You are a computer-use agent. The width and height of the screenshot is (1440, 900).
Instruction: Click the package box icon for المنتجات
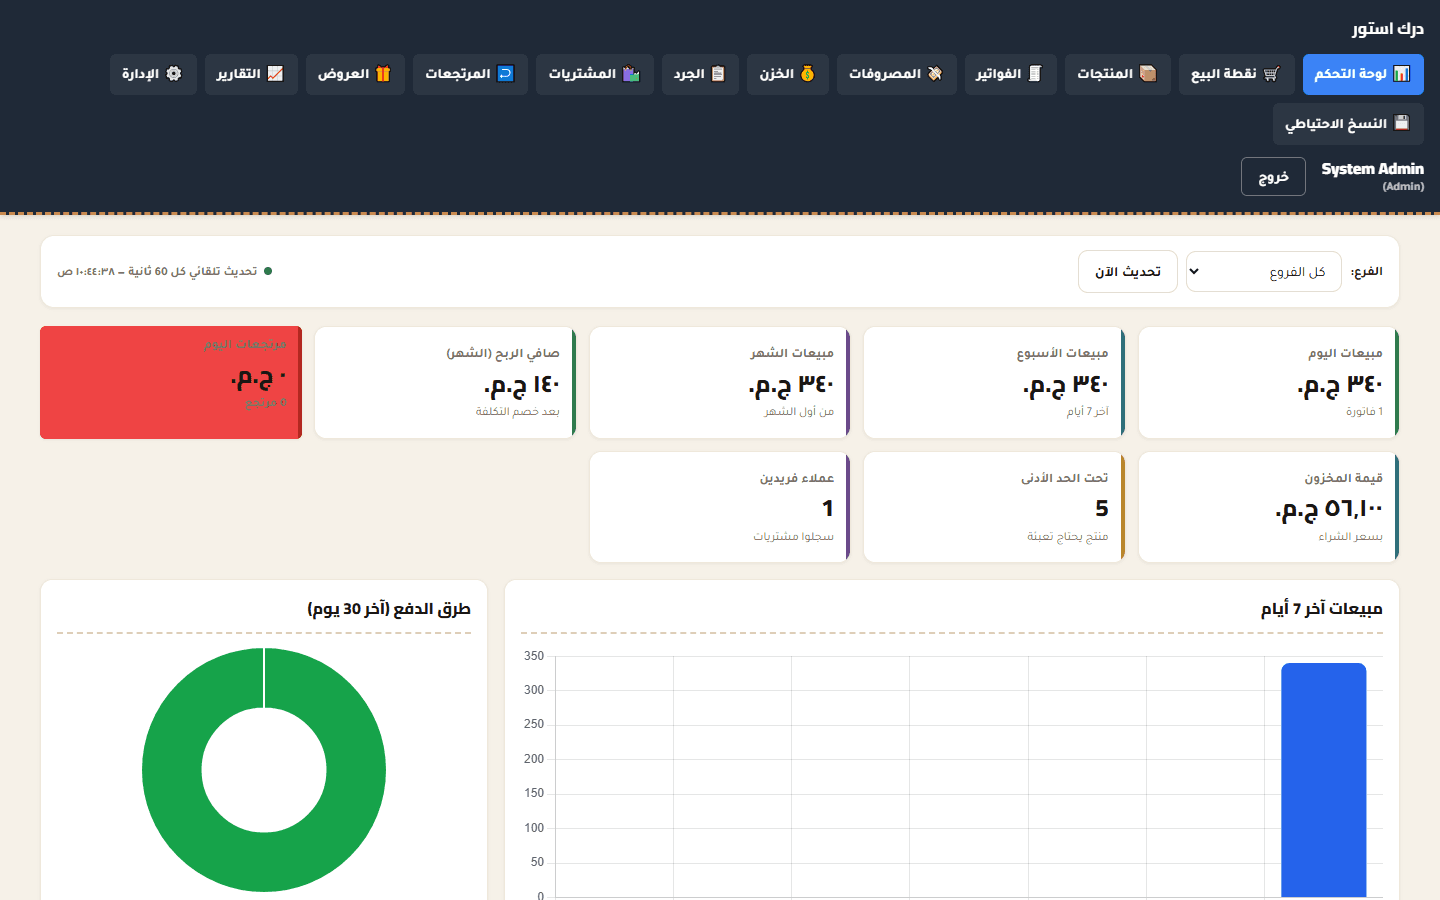pyautogui.click(x=1148, y=74)
